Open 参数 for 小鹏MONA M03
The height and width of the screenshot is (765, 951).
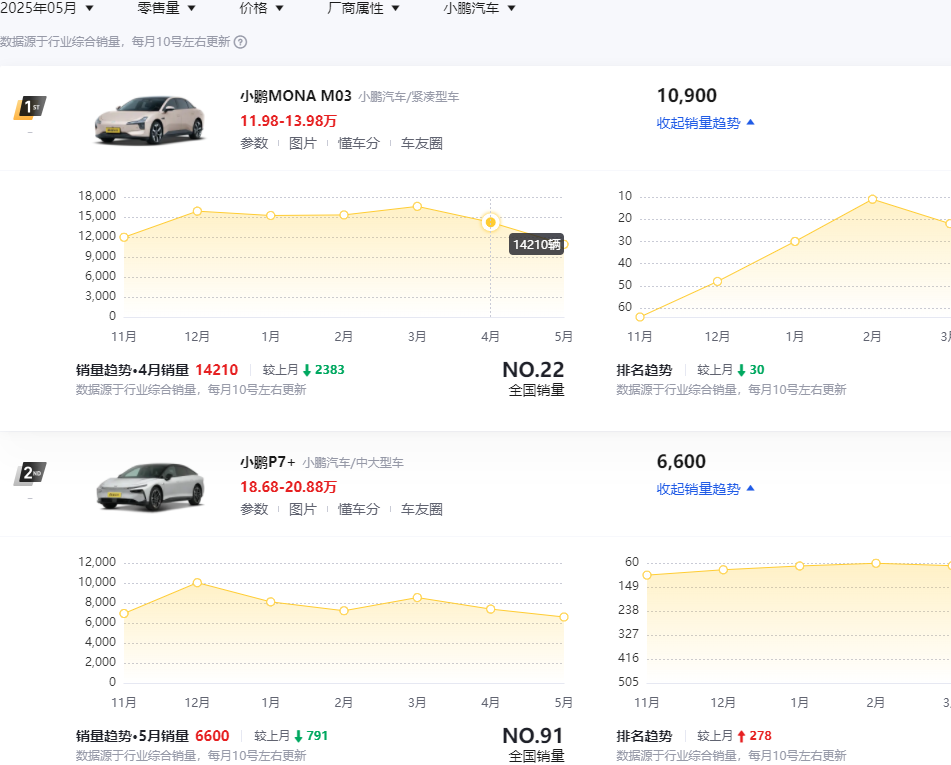[254, 143]
